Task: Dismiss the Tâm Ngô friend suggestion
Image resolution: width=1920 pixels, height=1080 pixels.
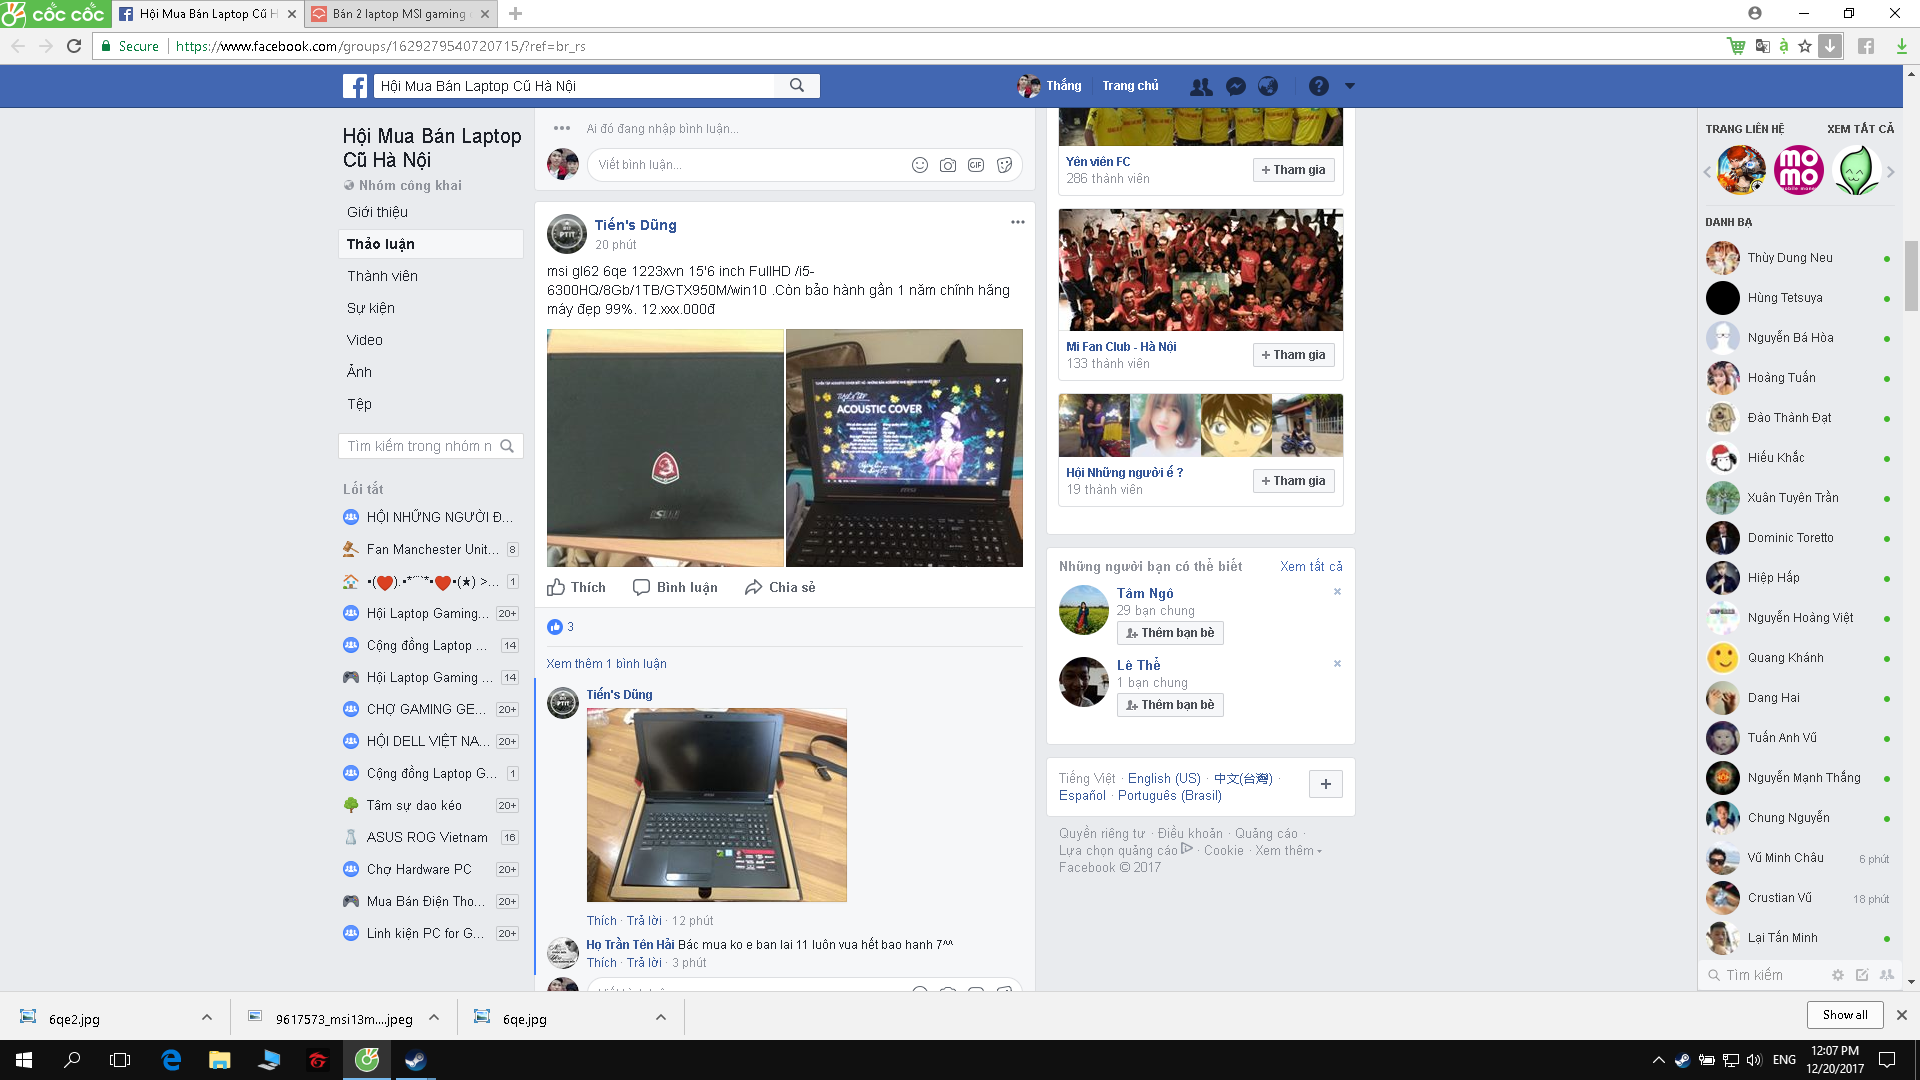Action: pos(1337,592)
